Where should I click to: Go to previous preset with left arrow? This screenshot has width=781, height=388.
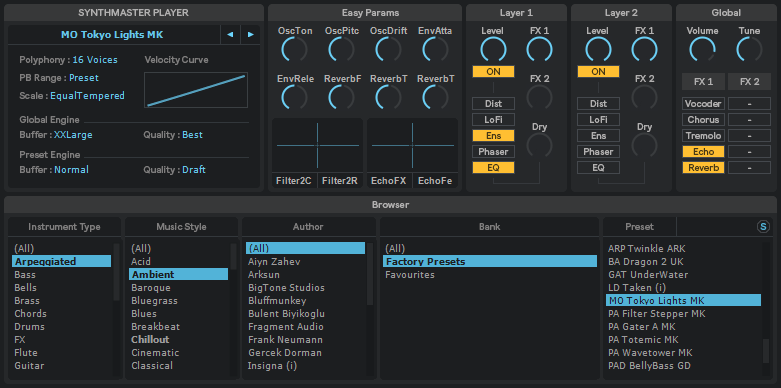(230, 35)
